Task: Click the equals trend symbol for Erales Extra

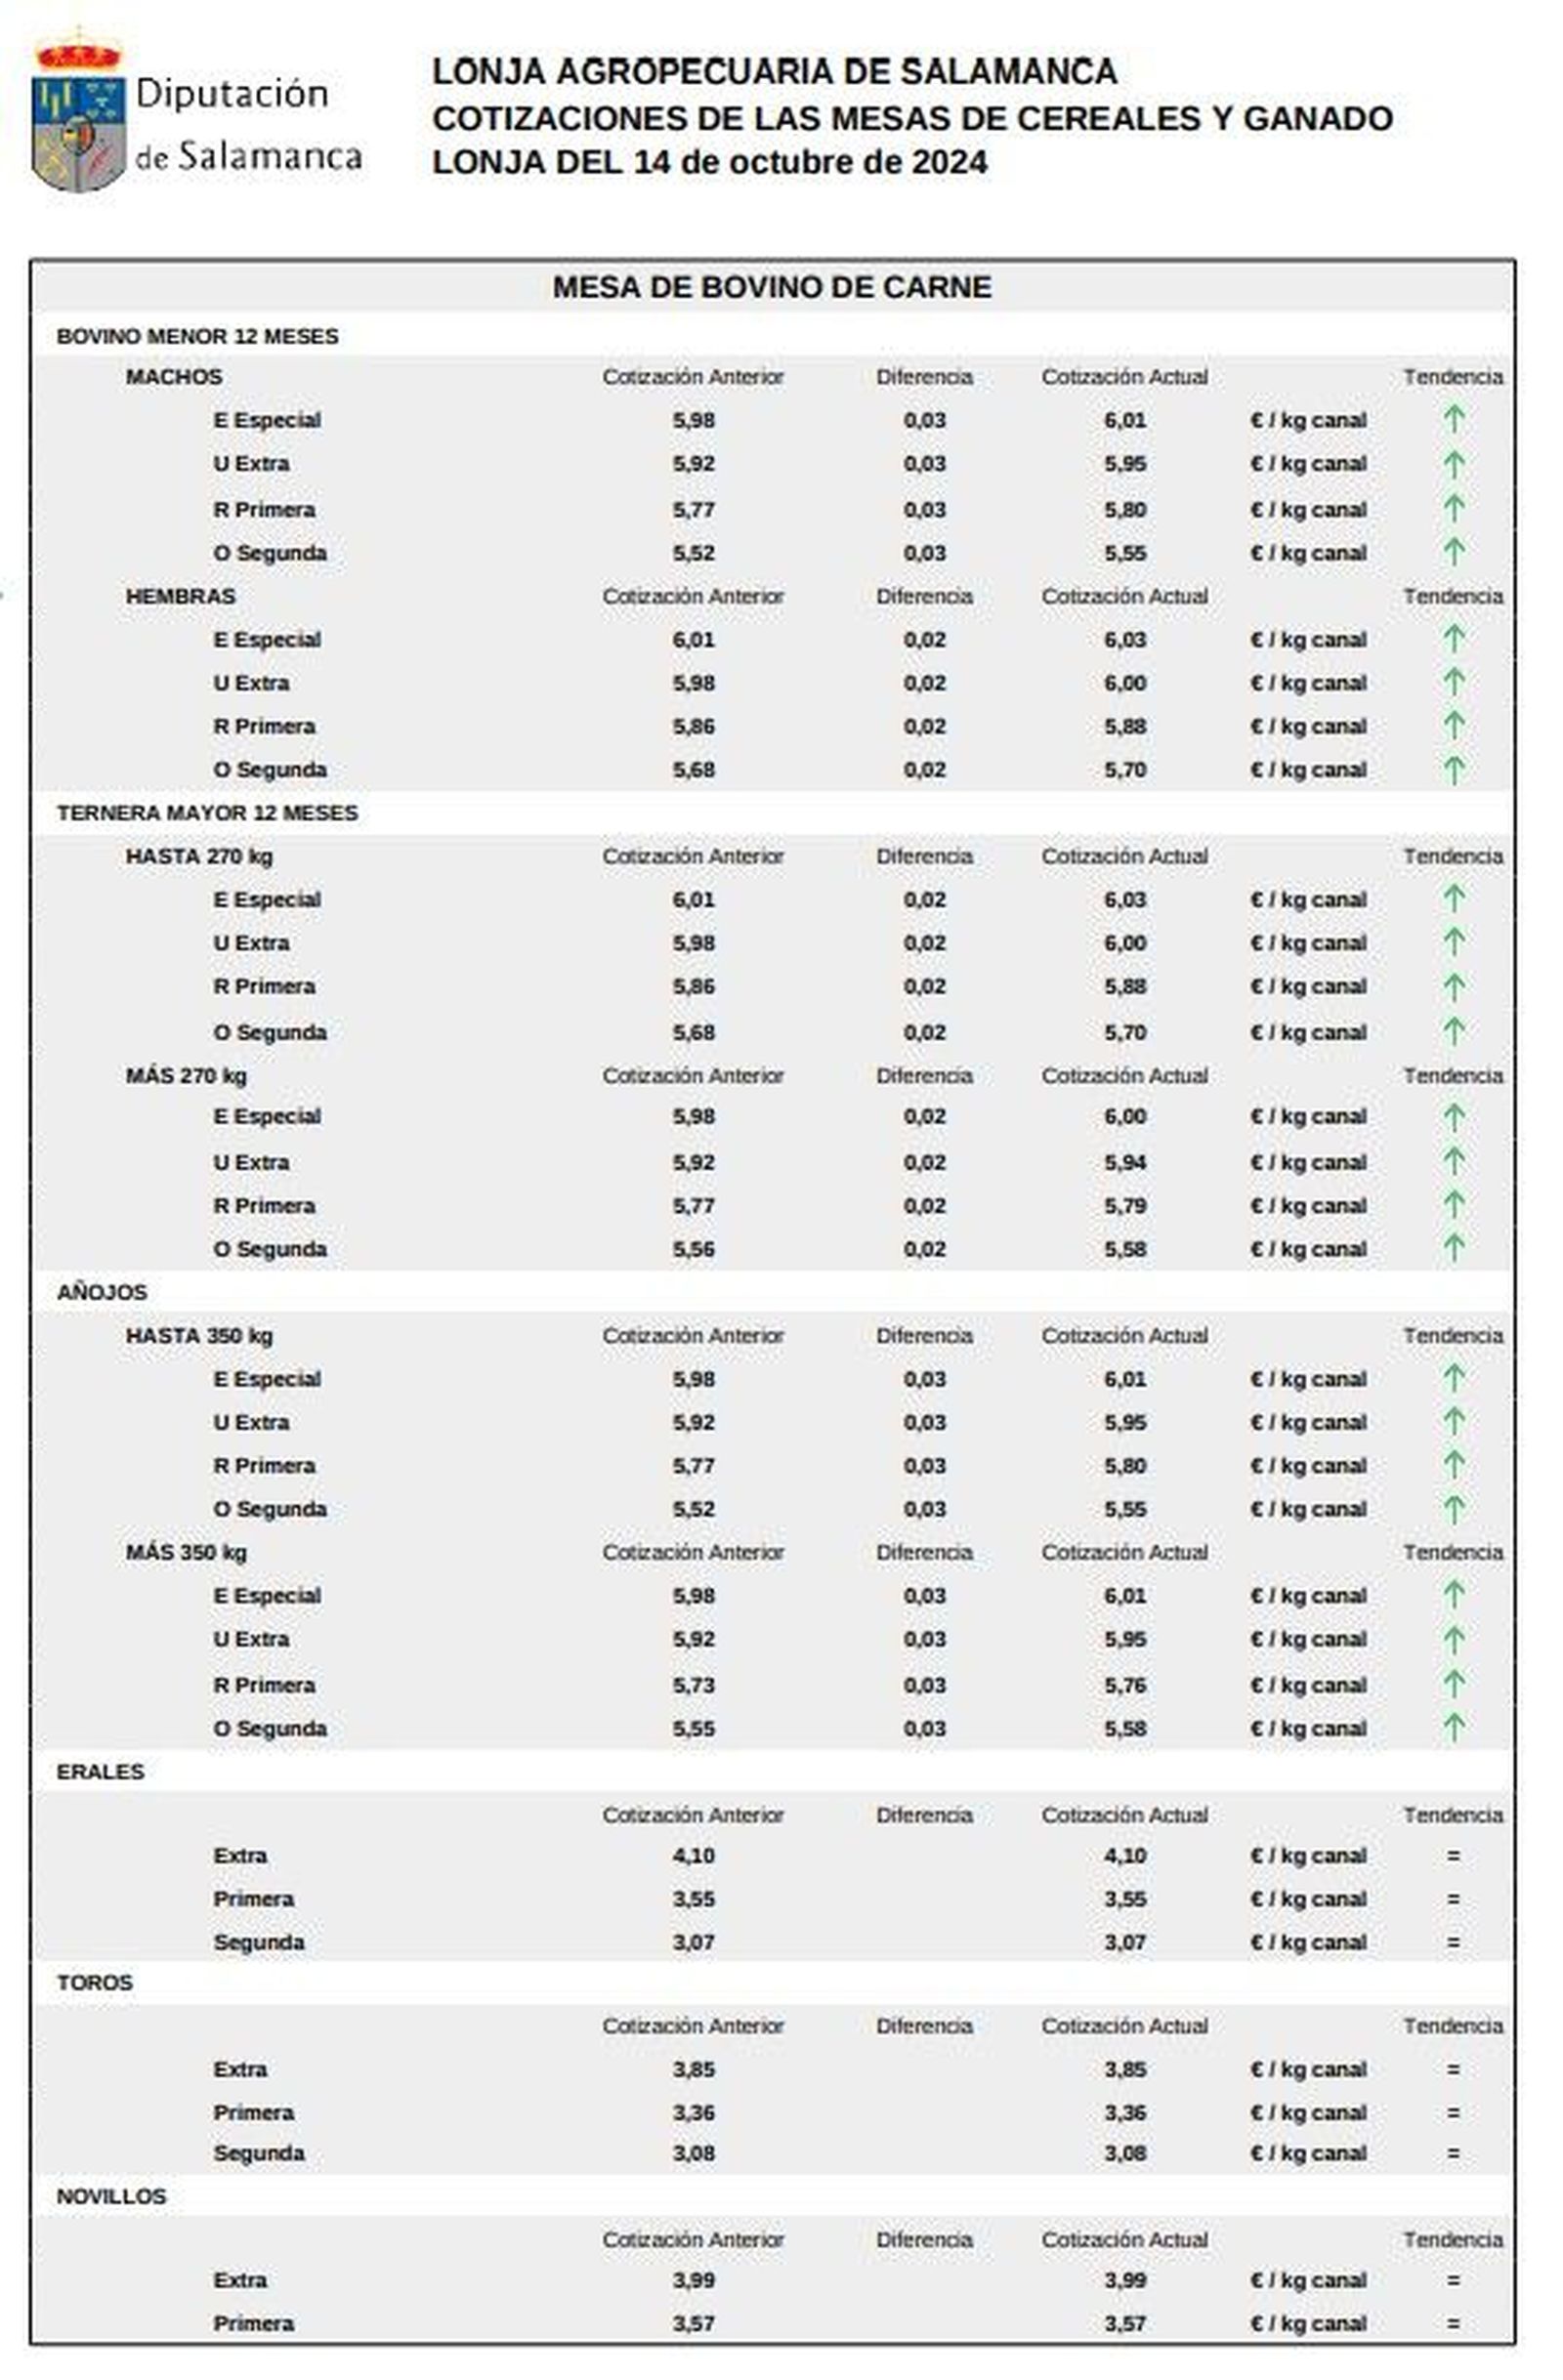Action: pyautogui.click(x=1453, y=1856)
